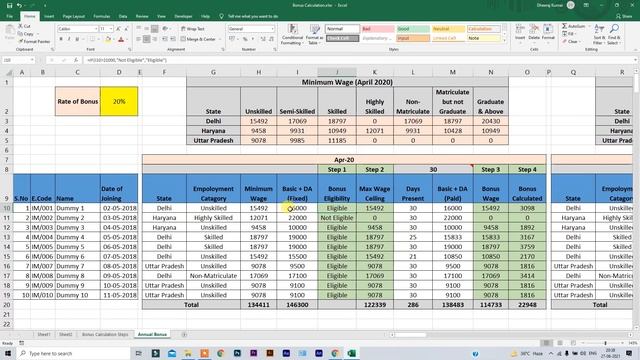This screenshot has width=640, height=360.
Task: Switch to the Page Layout tab
Action: 73,16
